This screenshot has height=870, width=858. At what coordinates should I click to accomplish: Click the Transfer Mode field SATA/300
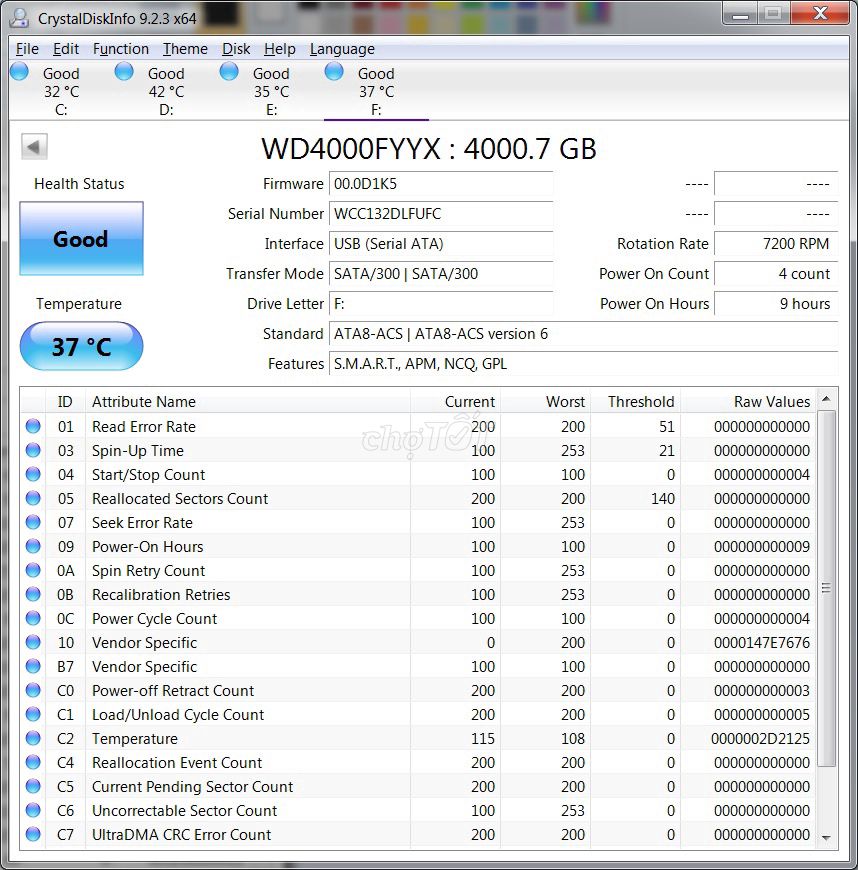tap(441, 274)
